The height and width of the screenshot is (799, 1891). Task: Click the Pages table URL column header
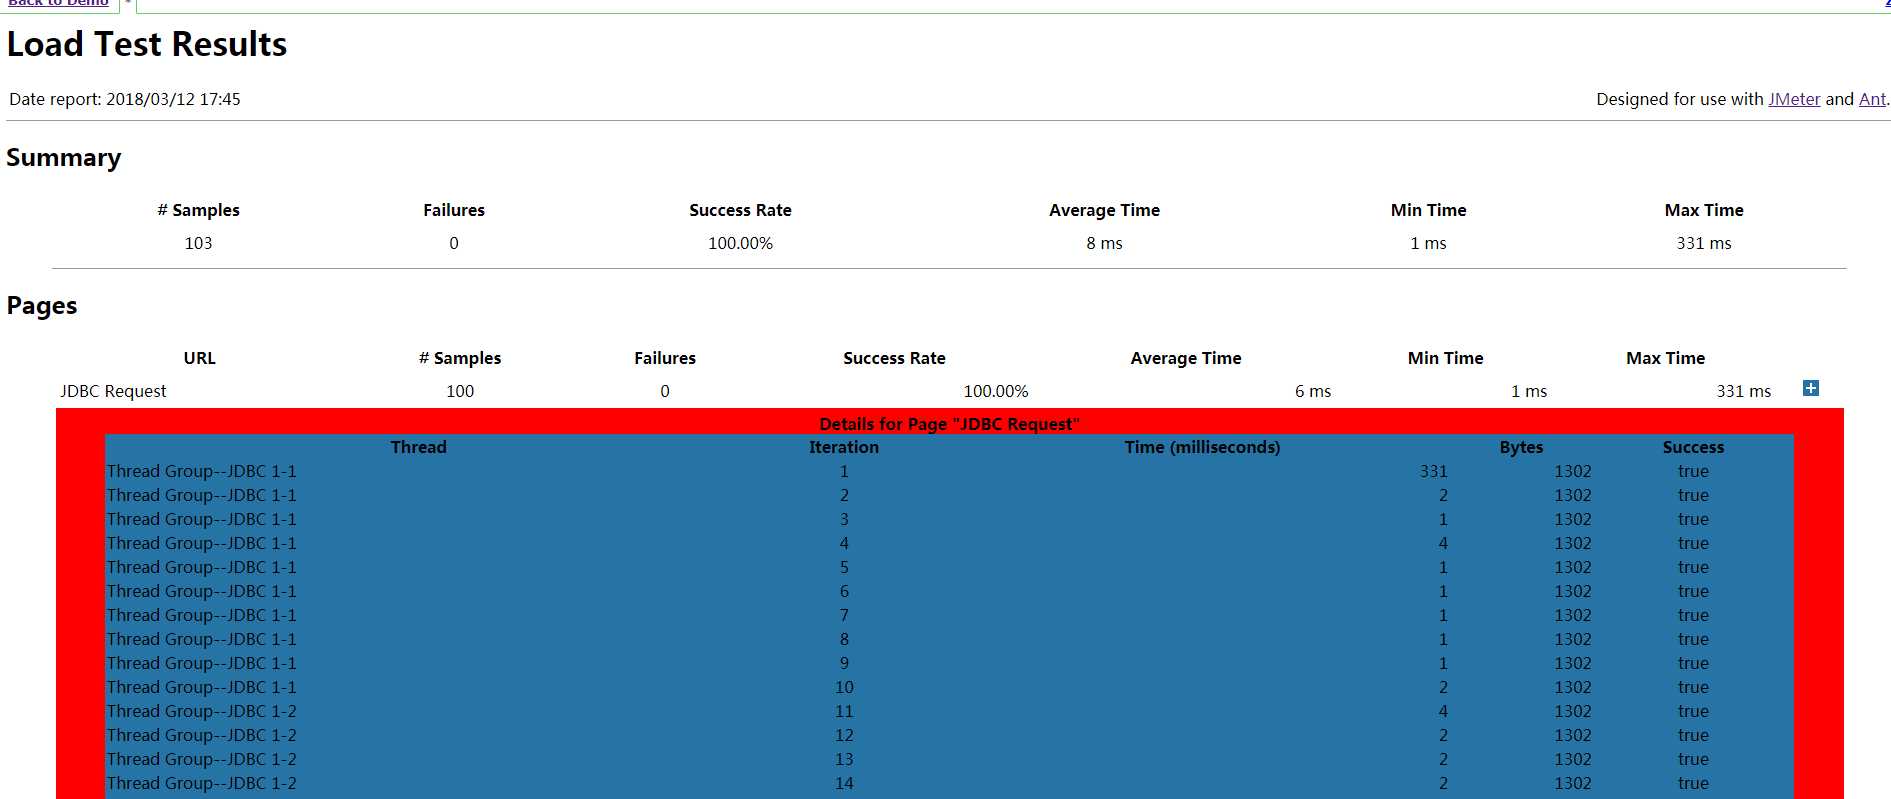click(199, 358)
